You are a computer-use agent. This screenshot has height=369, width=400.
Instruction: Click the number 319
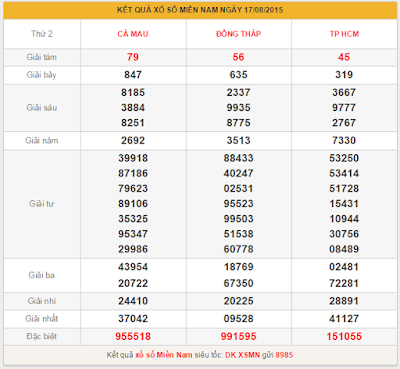pos(344,75)
